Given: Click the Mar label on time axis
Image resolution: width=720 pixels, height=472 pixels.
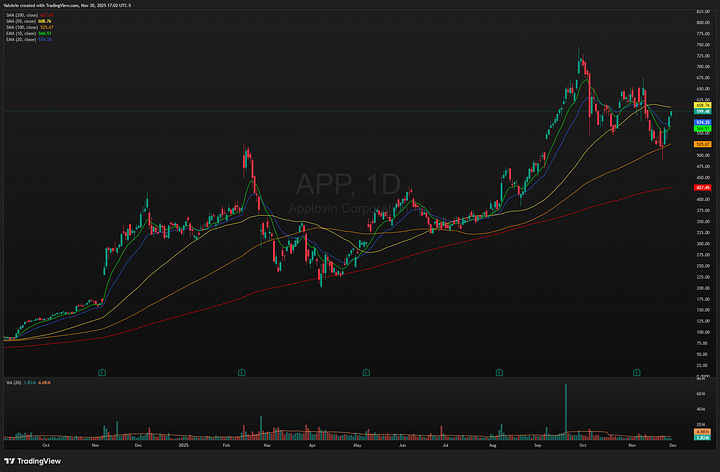Looking at the screenshot, I should click(x=267, y=445).
